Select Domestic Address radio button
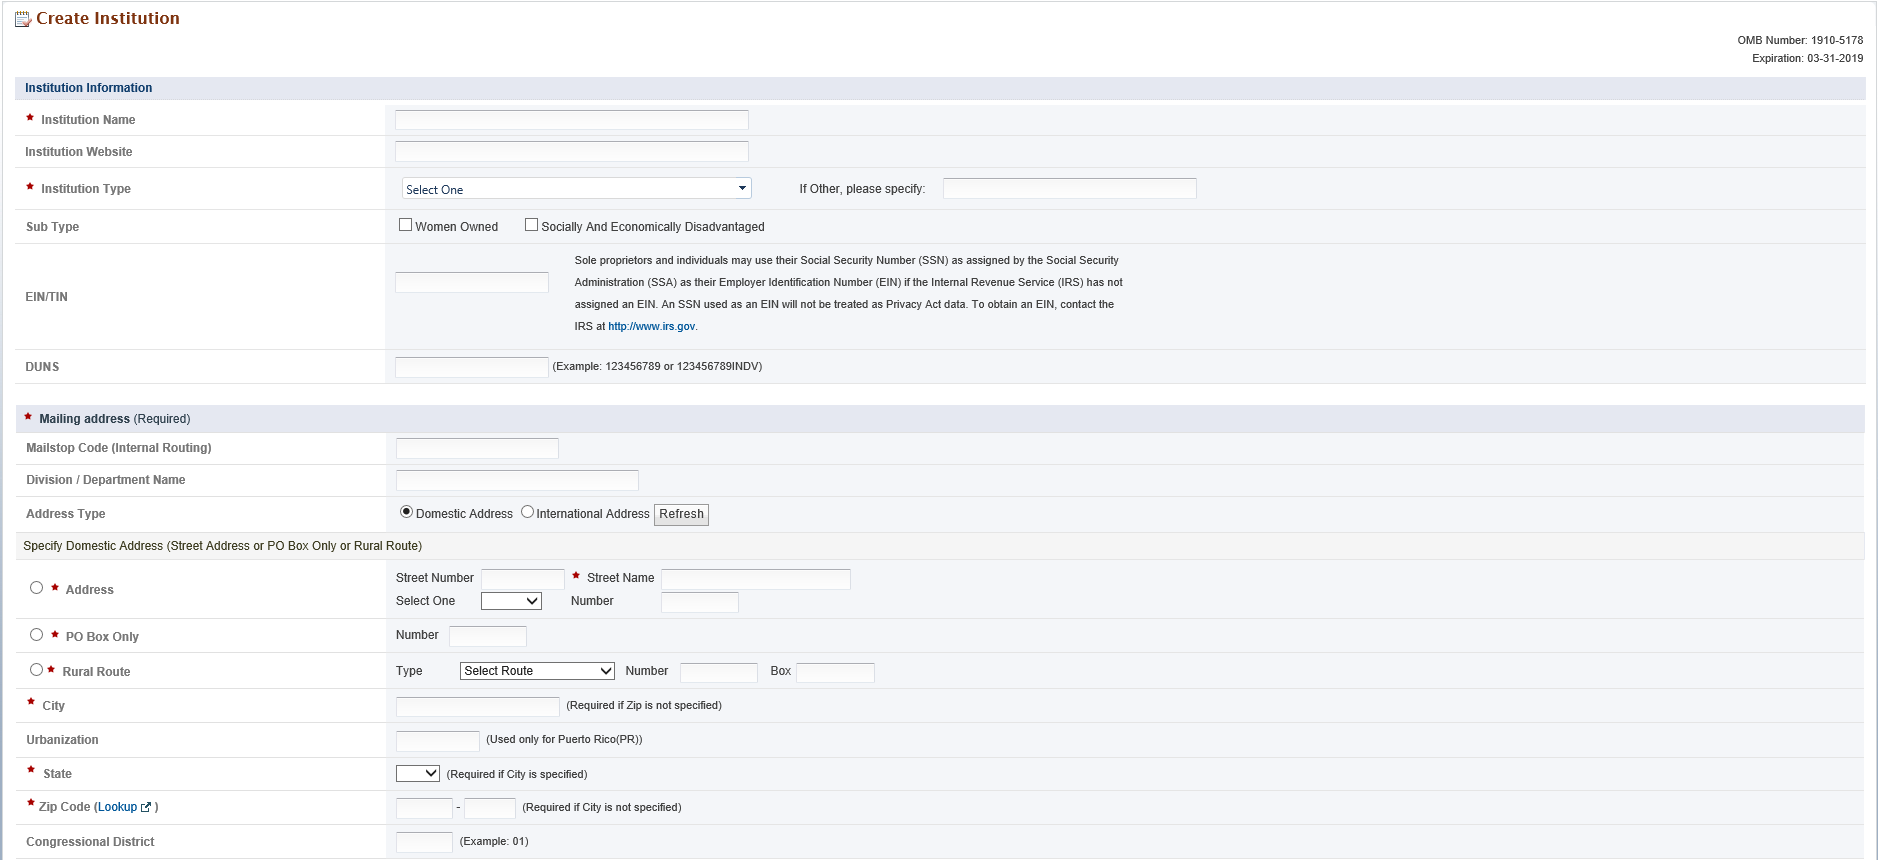Screen dimensions: 1878x860 (x=406, y=512)
